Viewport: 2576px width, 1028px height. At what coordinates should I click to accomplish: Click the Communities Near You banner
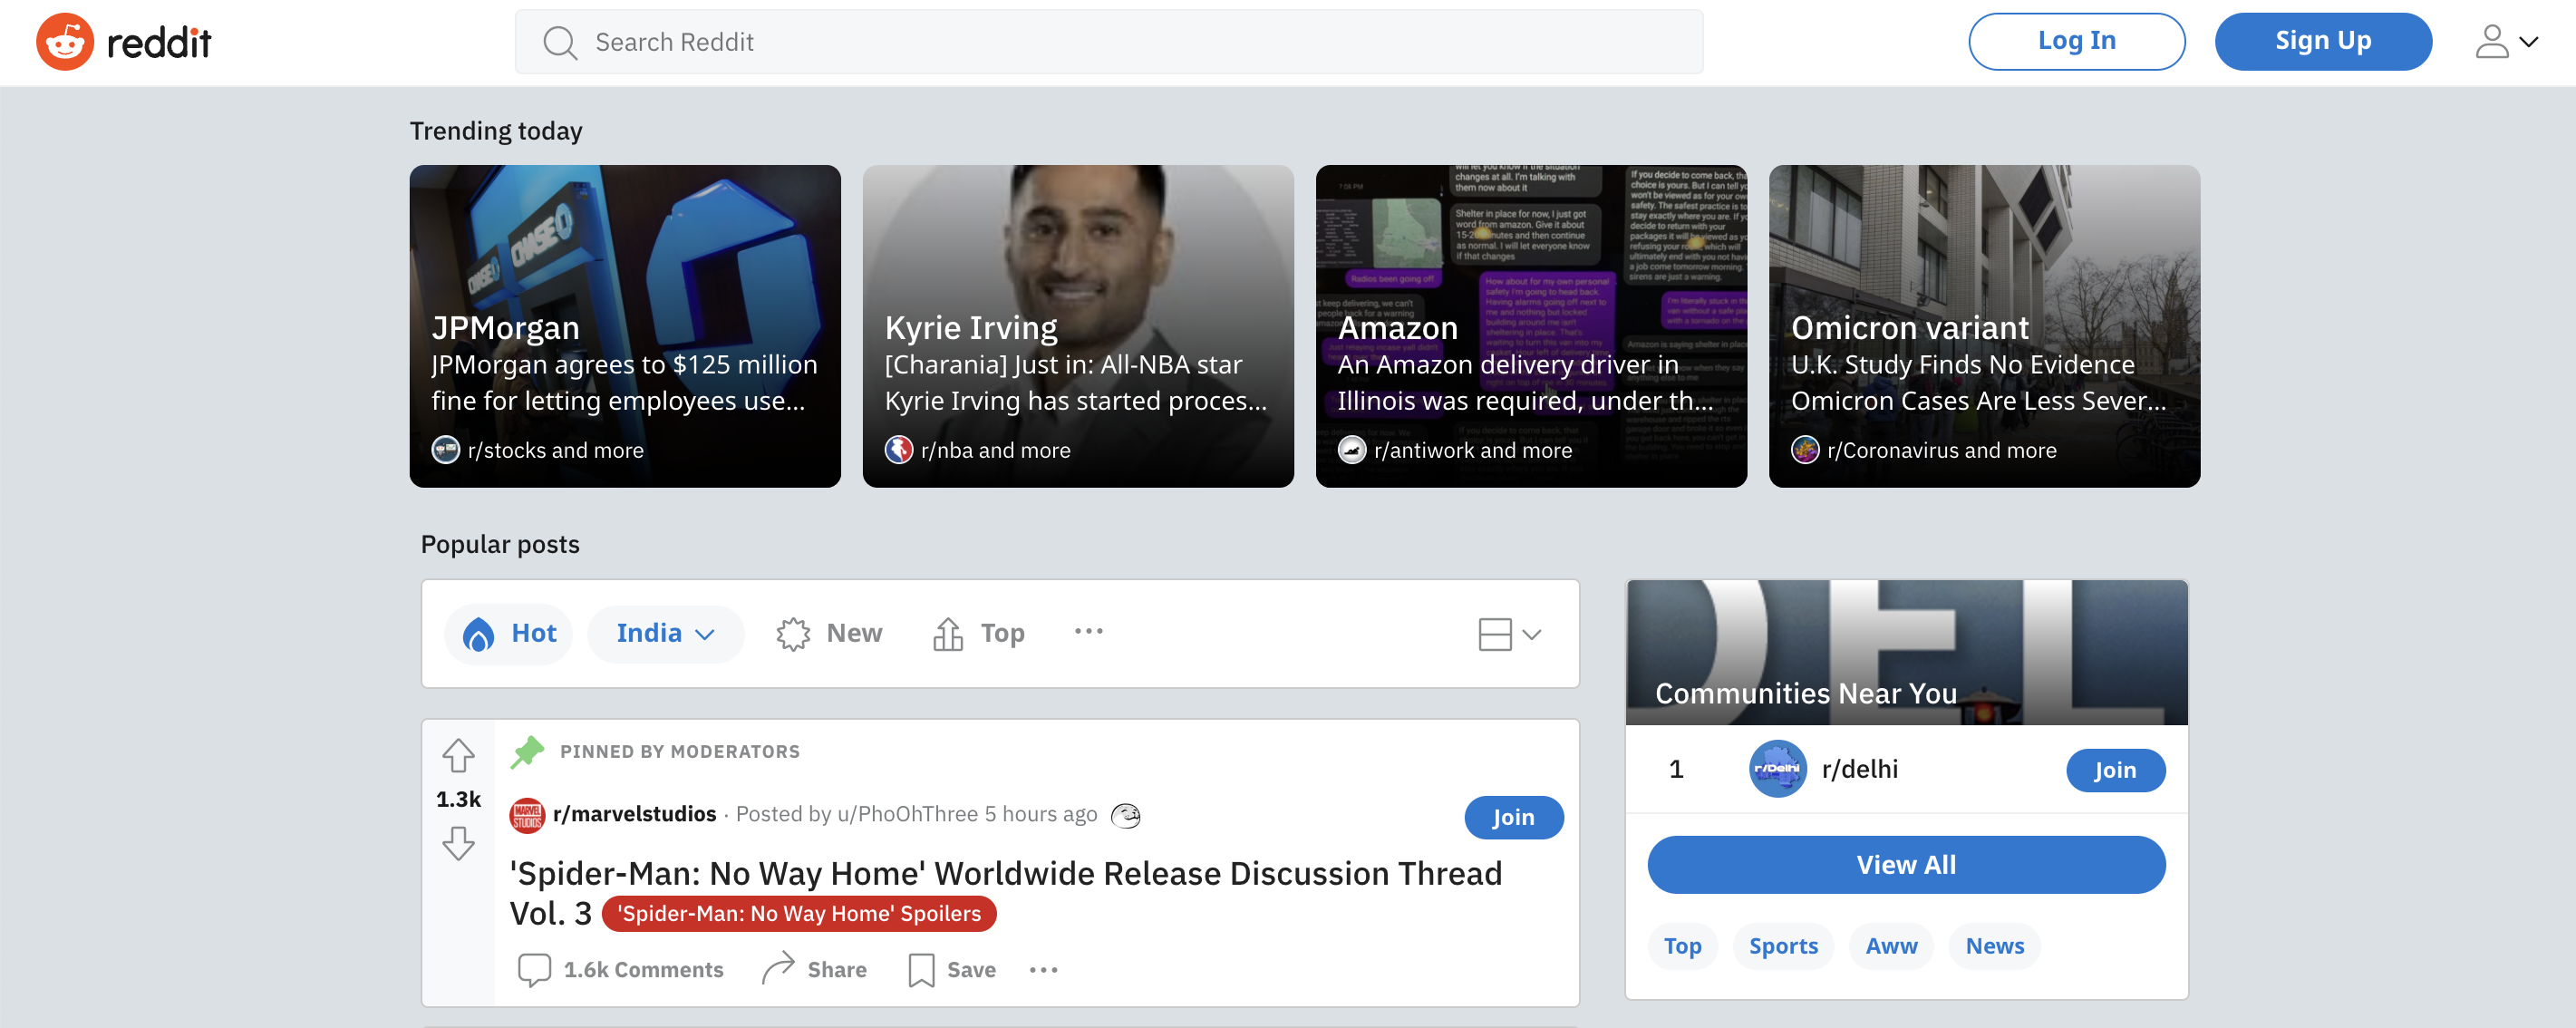tap(1905, 652)
